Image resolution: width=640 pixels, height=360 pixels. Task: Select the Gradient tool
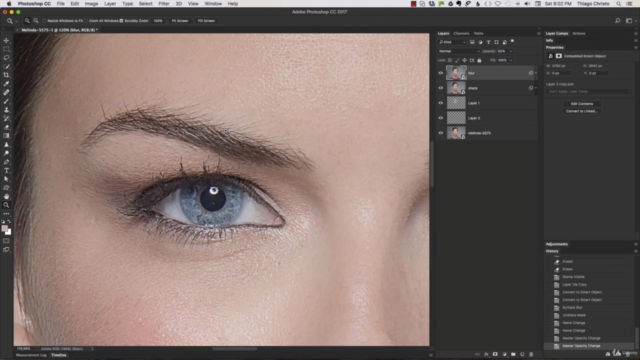click(x=6, y=136)
